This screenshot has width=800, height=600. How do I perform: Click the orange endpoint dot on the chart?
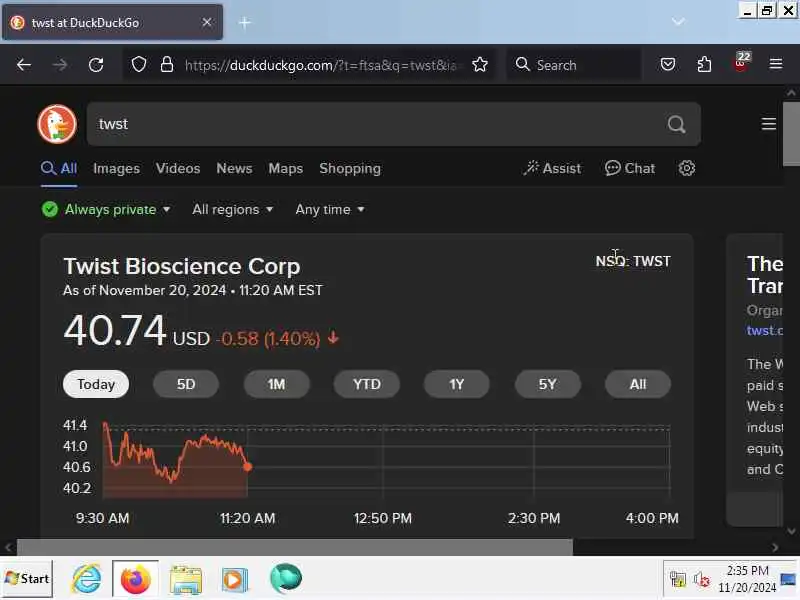point(248,466)
